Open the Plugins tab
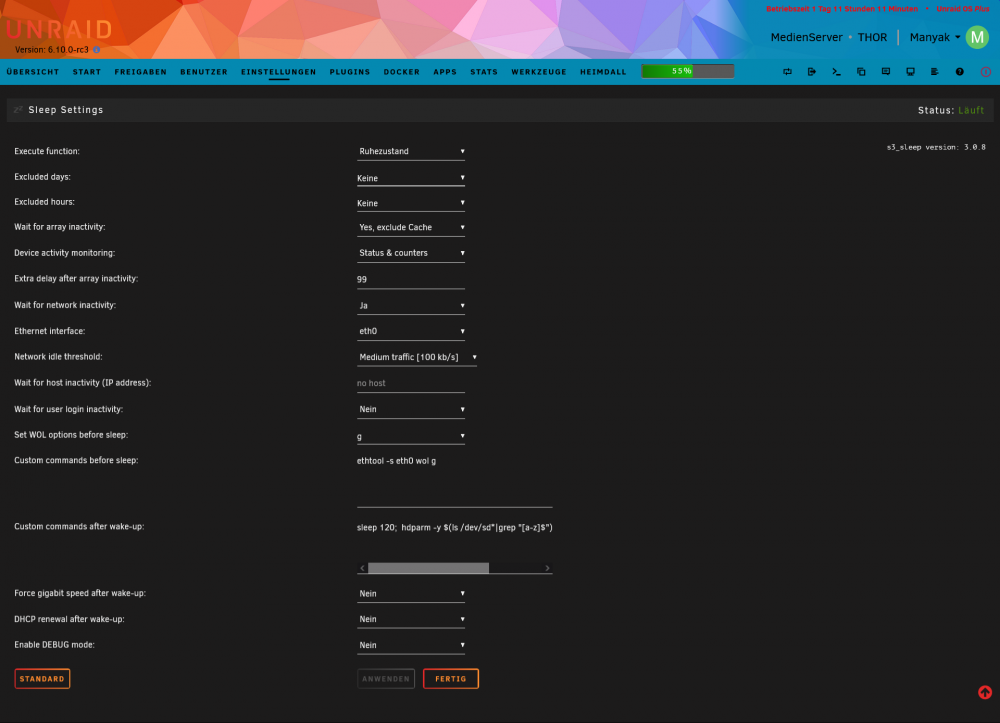 [x=349, y=72]
